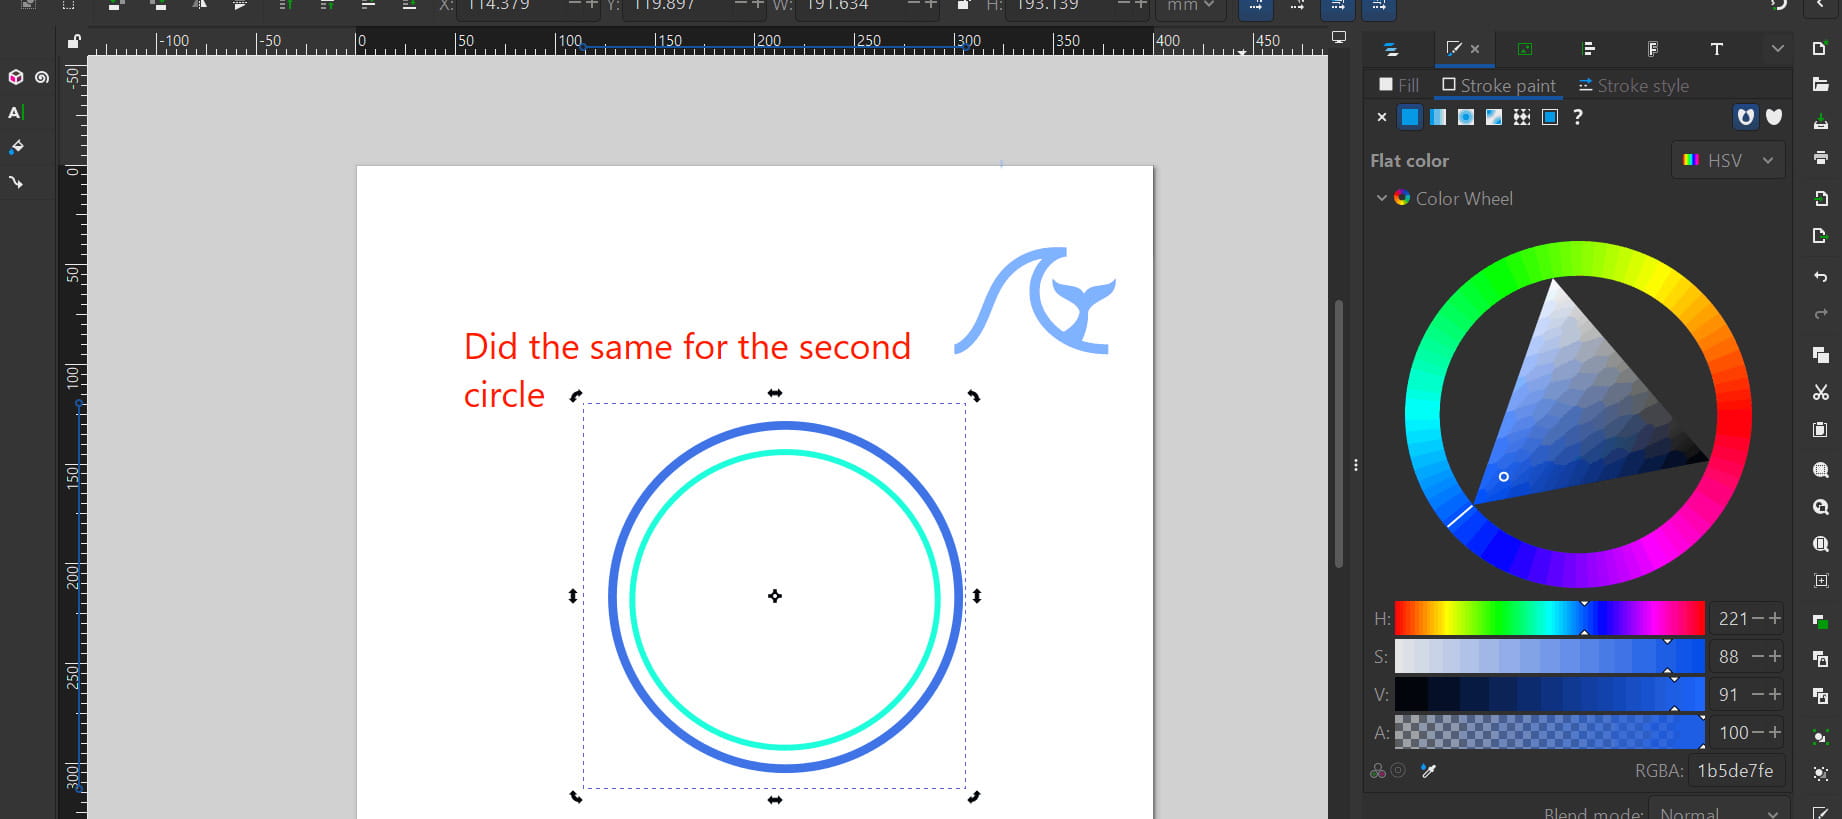
Task: Adjust the Hue slider
Action: (1549, 619)
